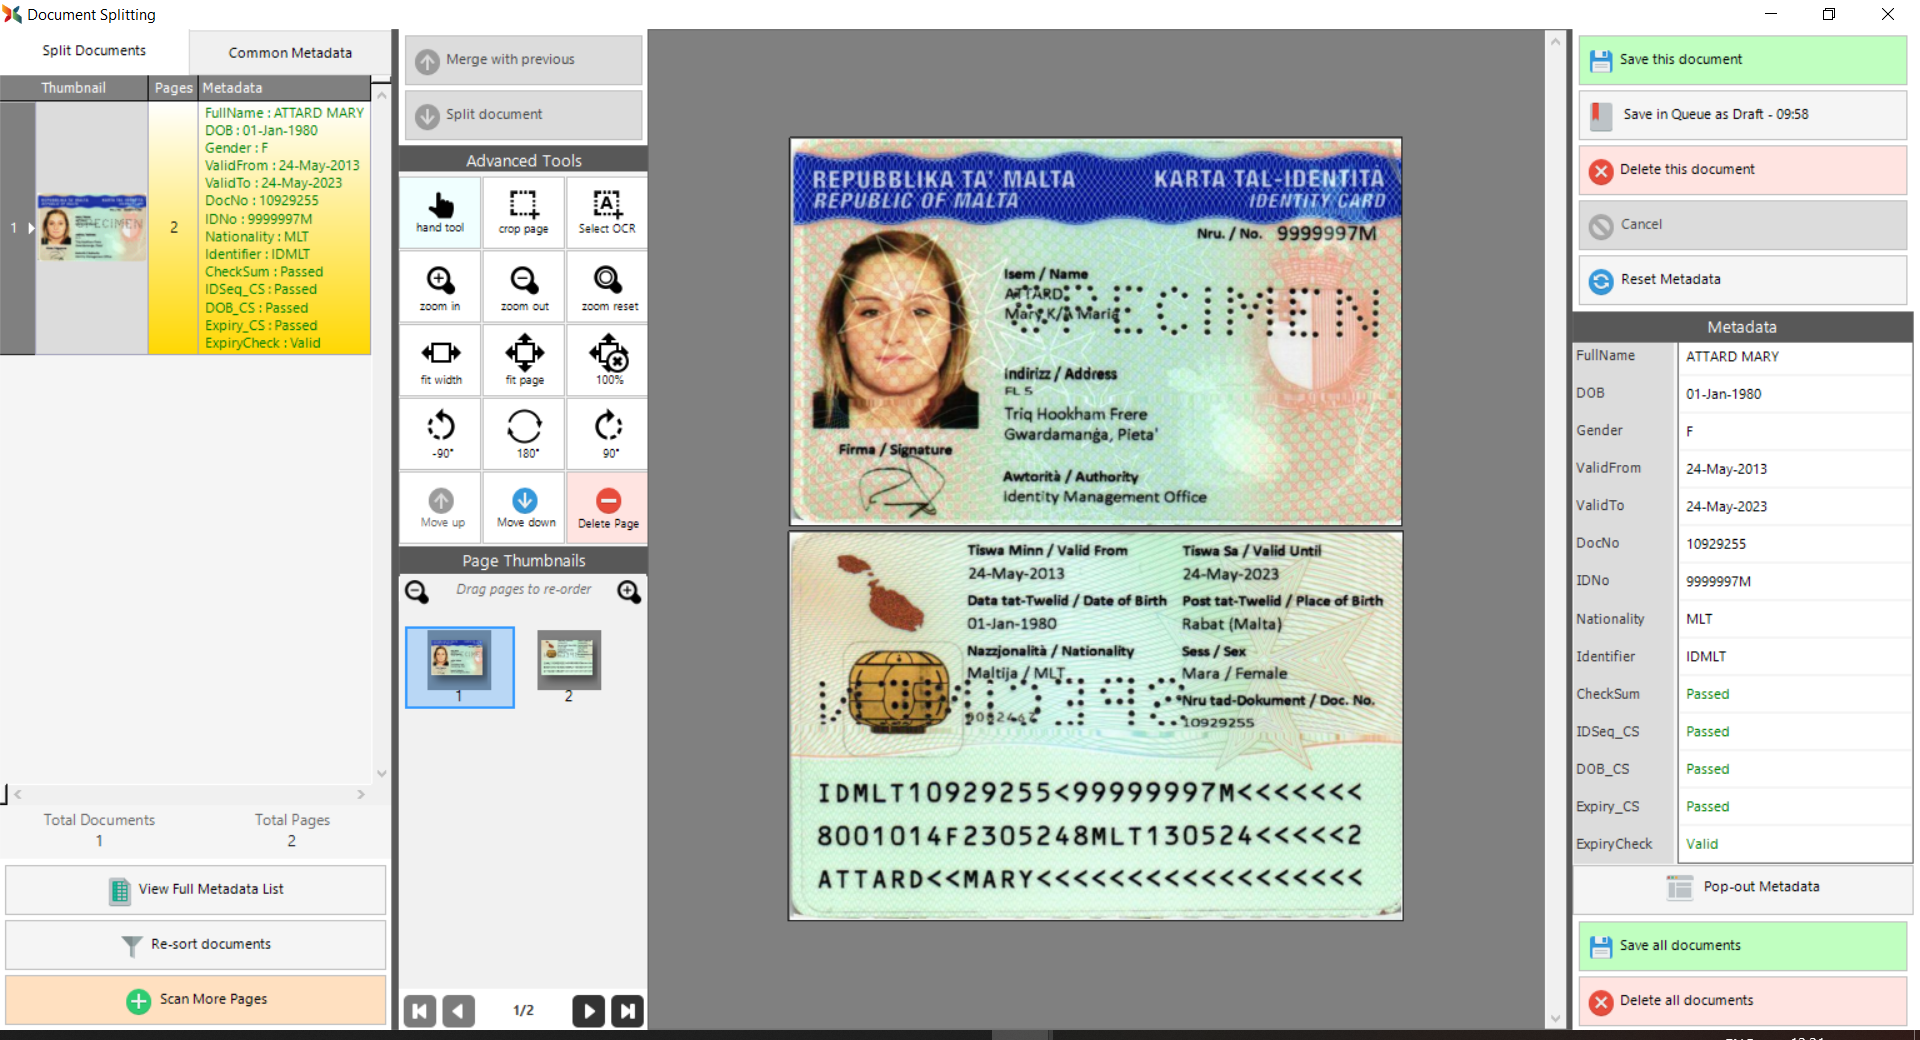Click Reset Metadata button
The width and height of the screenshot is (1920, 1040).
pos(1742,280)
